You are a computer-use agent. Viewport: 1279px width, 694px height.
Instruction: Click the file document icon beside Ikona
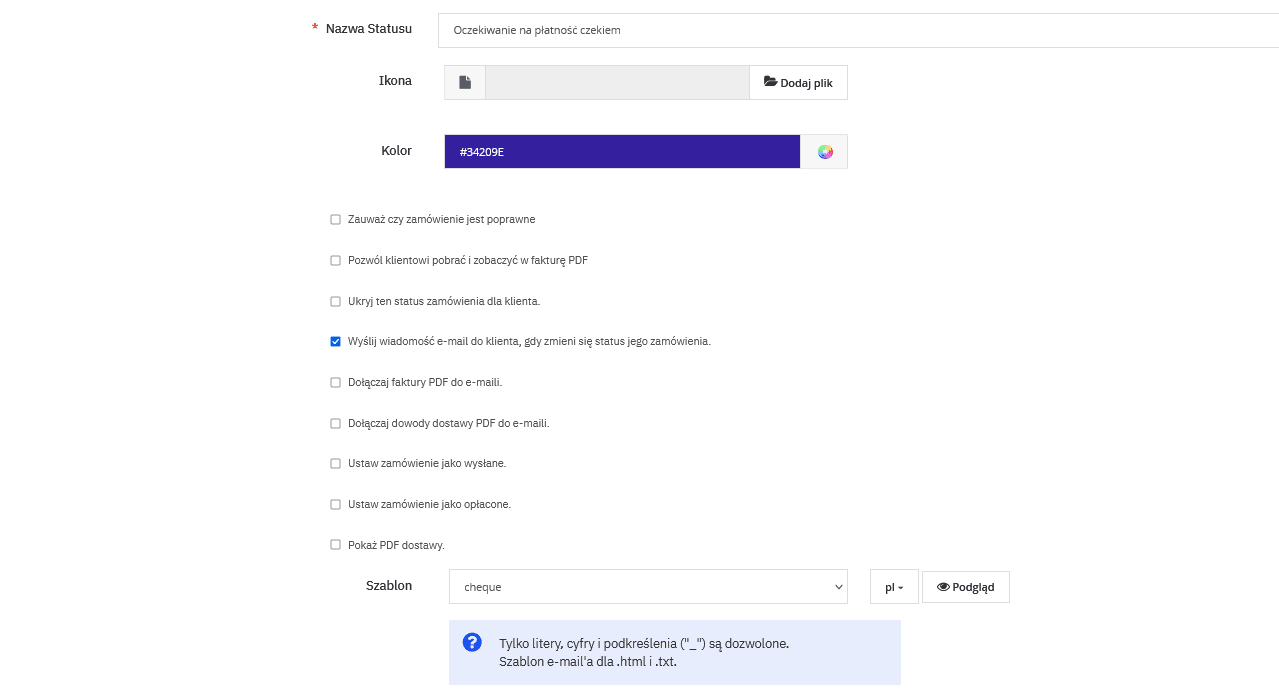(x=465, y=83)
